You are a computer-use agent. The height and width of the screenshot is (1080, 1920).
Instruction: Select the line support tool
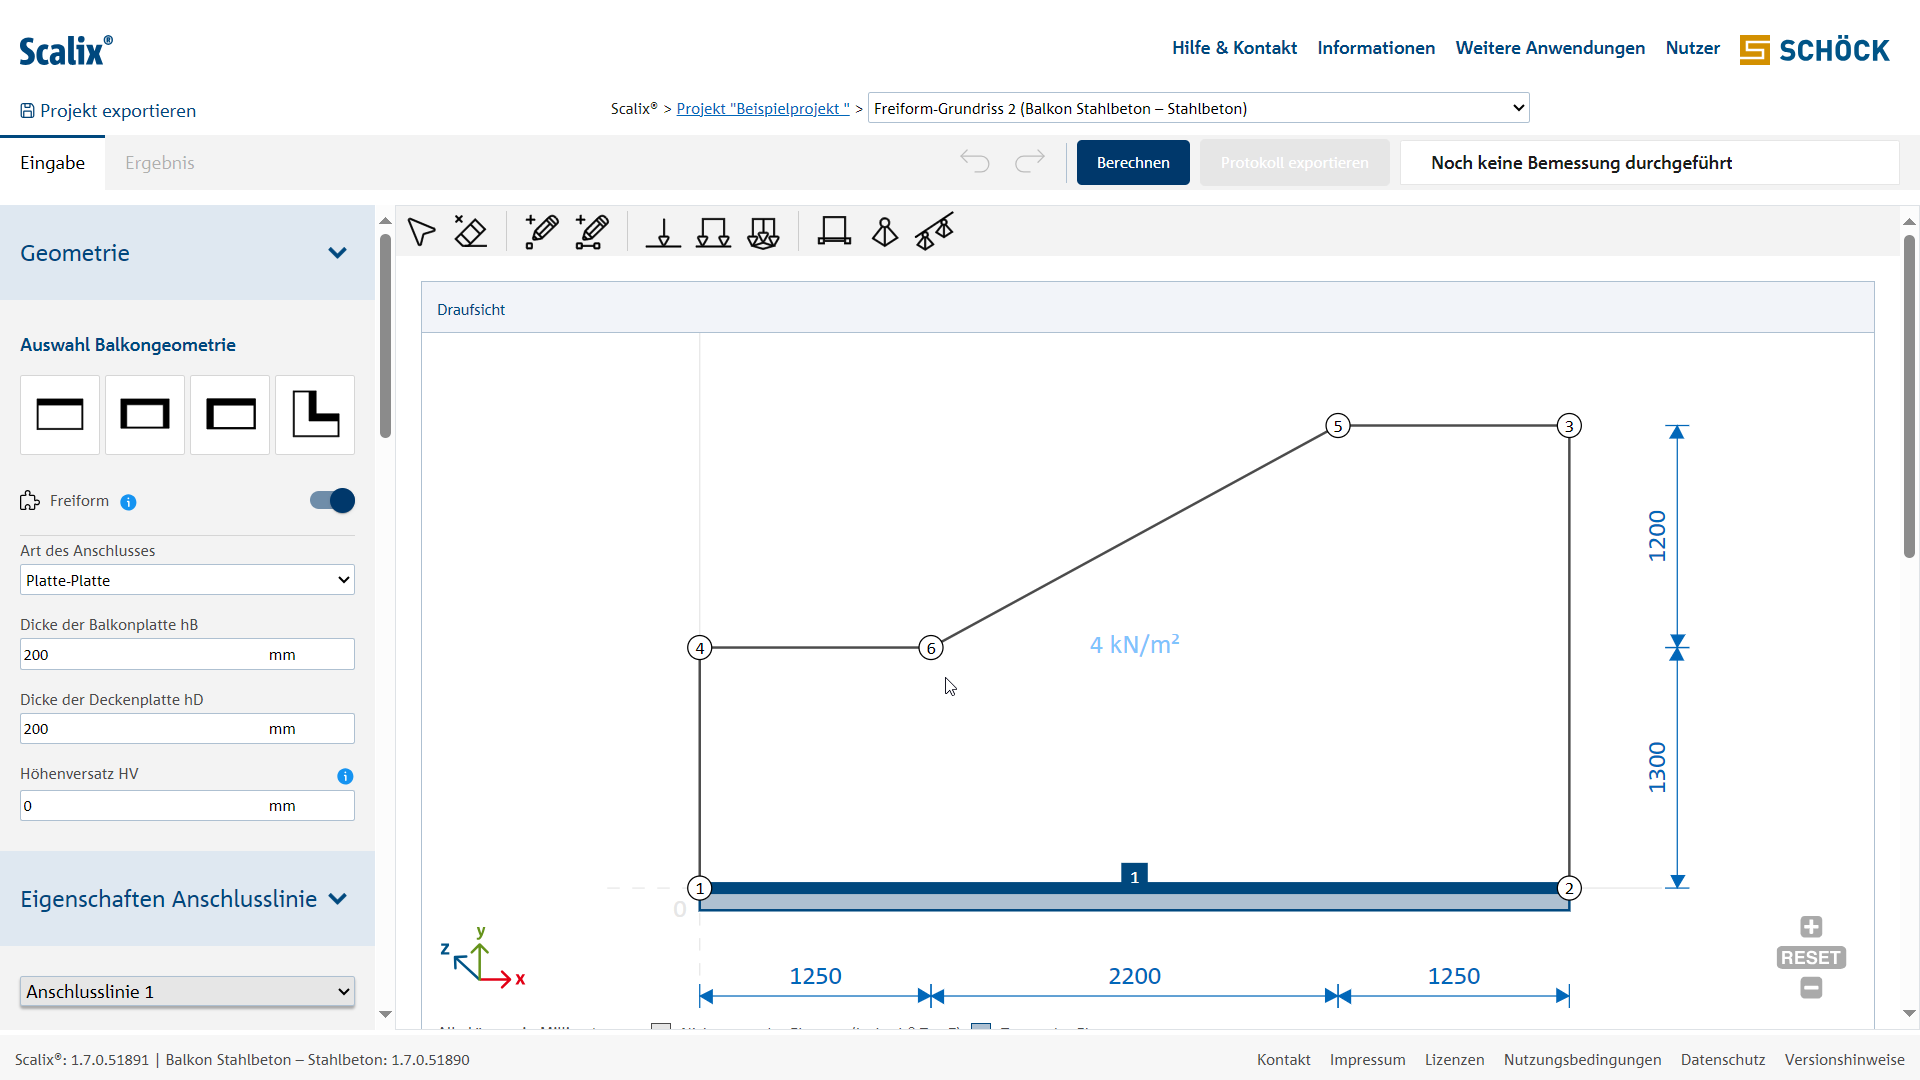934,231
